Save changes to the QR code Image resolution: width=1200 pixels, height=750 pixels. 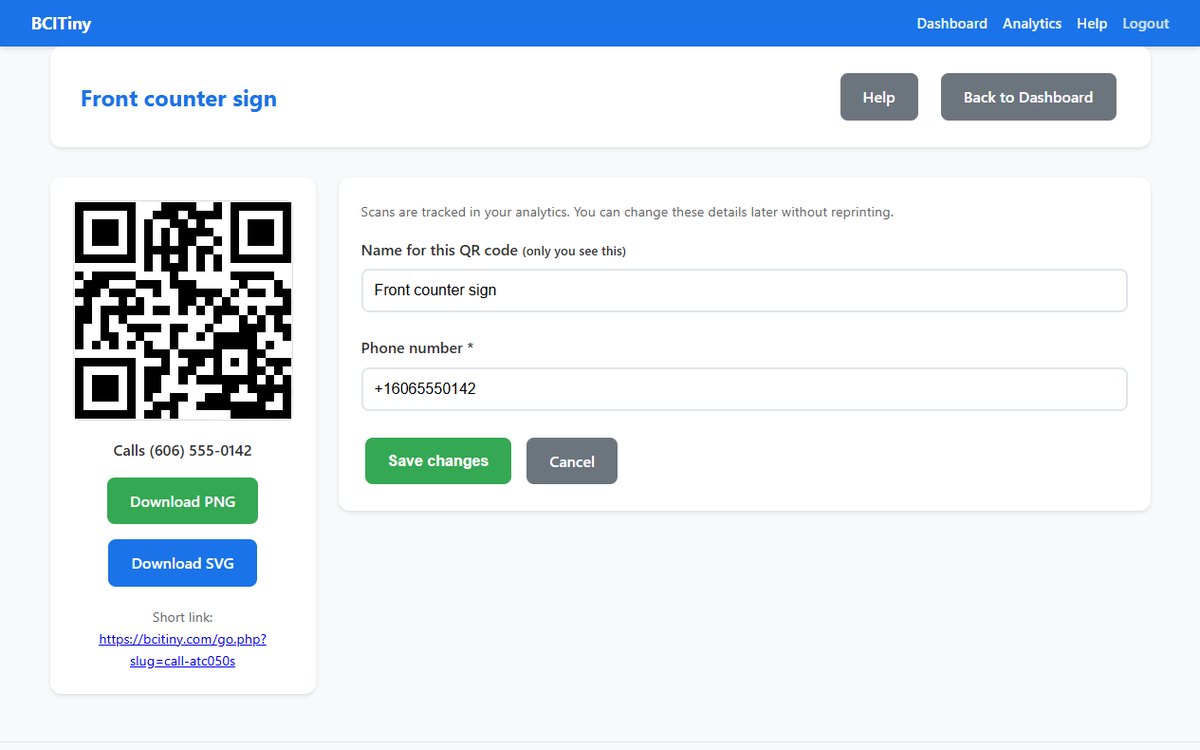(438, 461)
